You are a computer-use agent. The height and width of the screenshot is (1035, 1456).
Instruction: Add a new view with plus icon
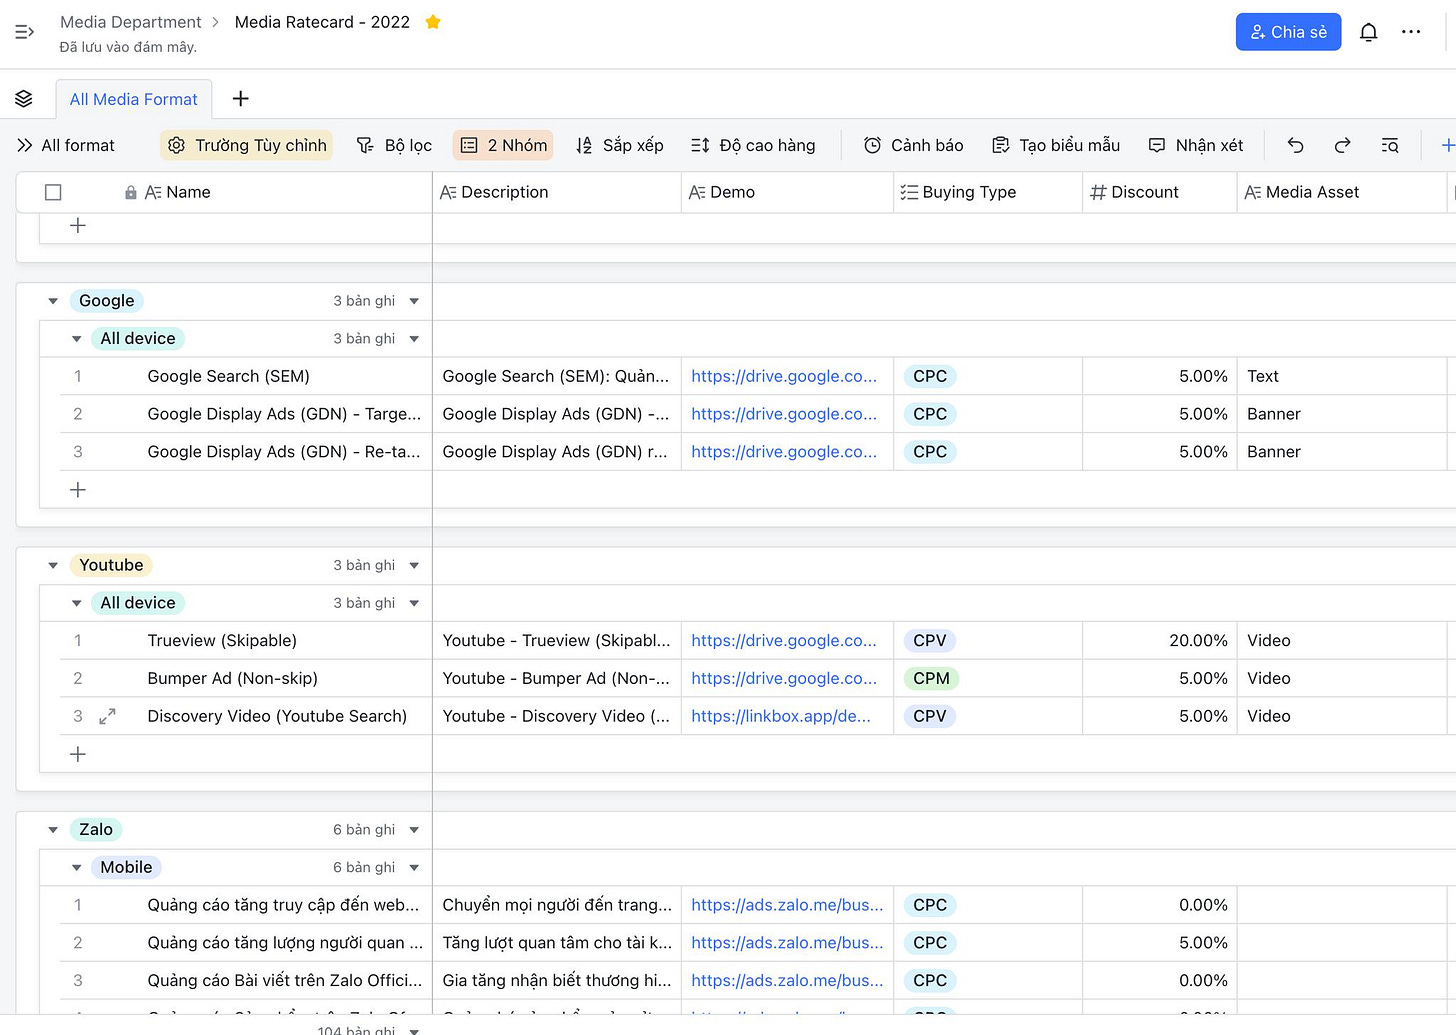pos(240,98)
